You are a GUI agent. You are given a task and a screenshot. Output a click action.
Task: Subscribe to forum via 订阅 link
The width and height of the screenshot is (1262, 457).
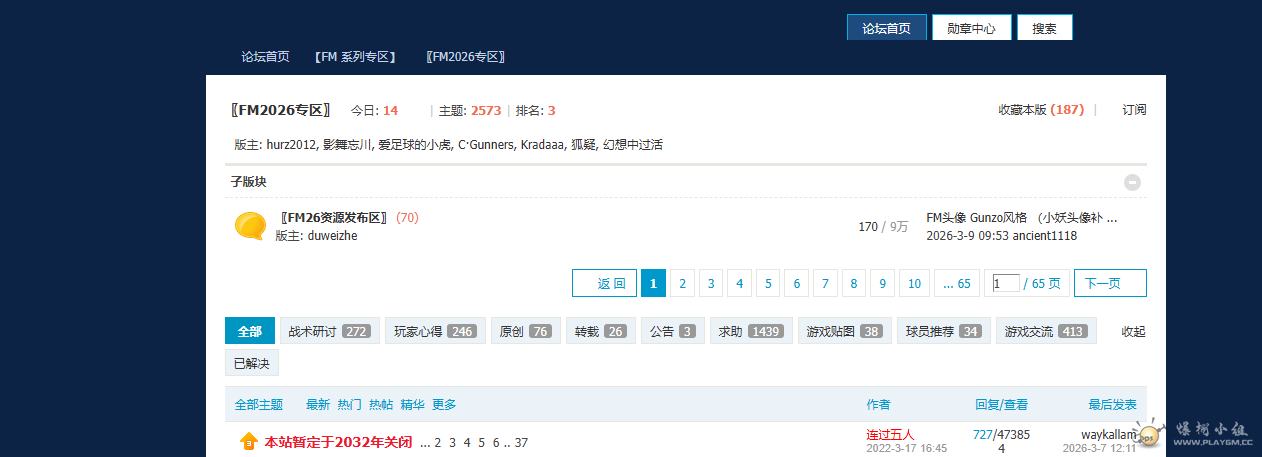pyautogui.click(x=1134, y=110)
